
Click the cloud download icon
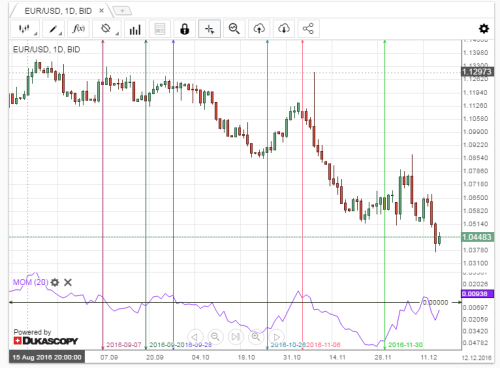(x=284, y=29)
